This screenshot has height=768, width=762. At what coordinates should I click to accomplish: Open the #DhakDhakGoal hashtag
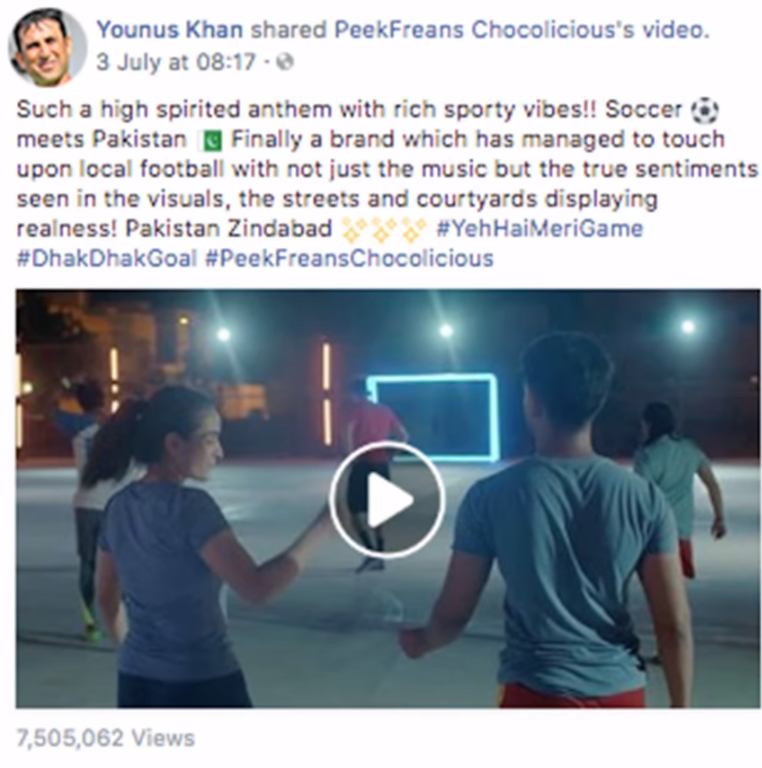(x=107, y=259)
